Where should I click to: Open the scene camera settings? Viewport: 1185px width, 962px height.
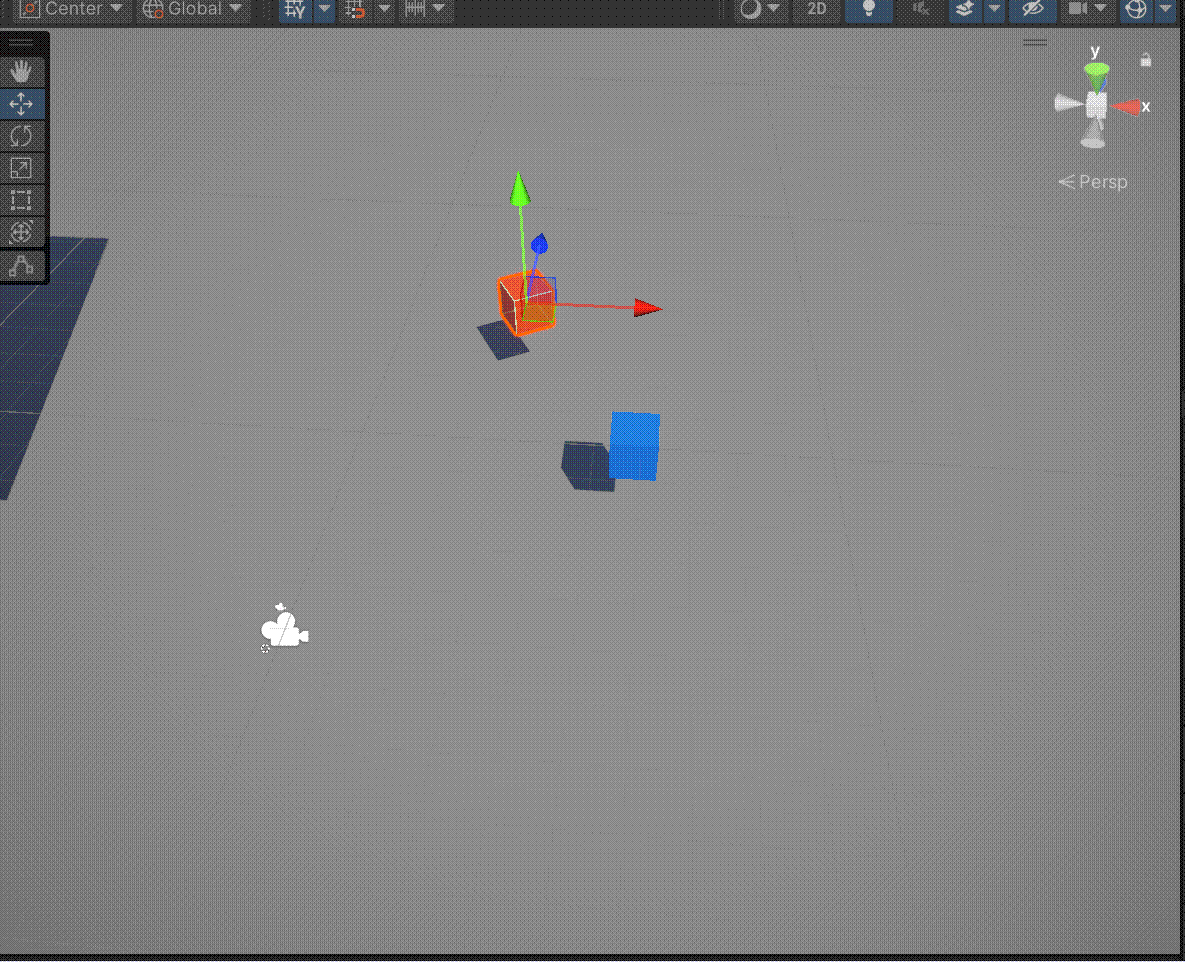tap(1087, 10)
